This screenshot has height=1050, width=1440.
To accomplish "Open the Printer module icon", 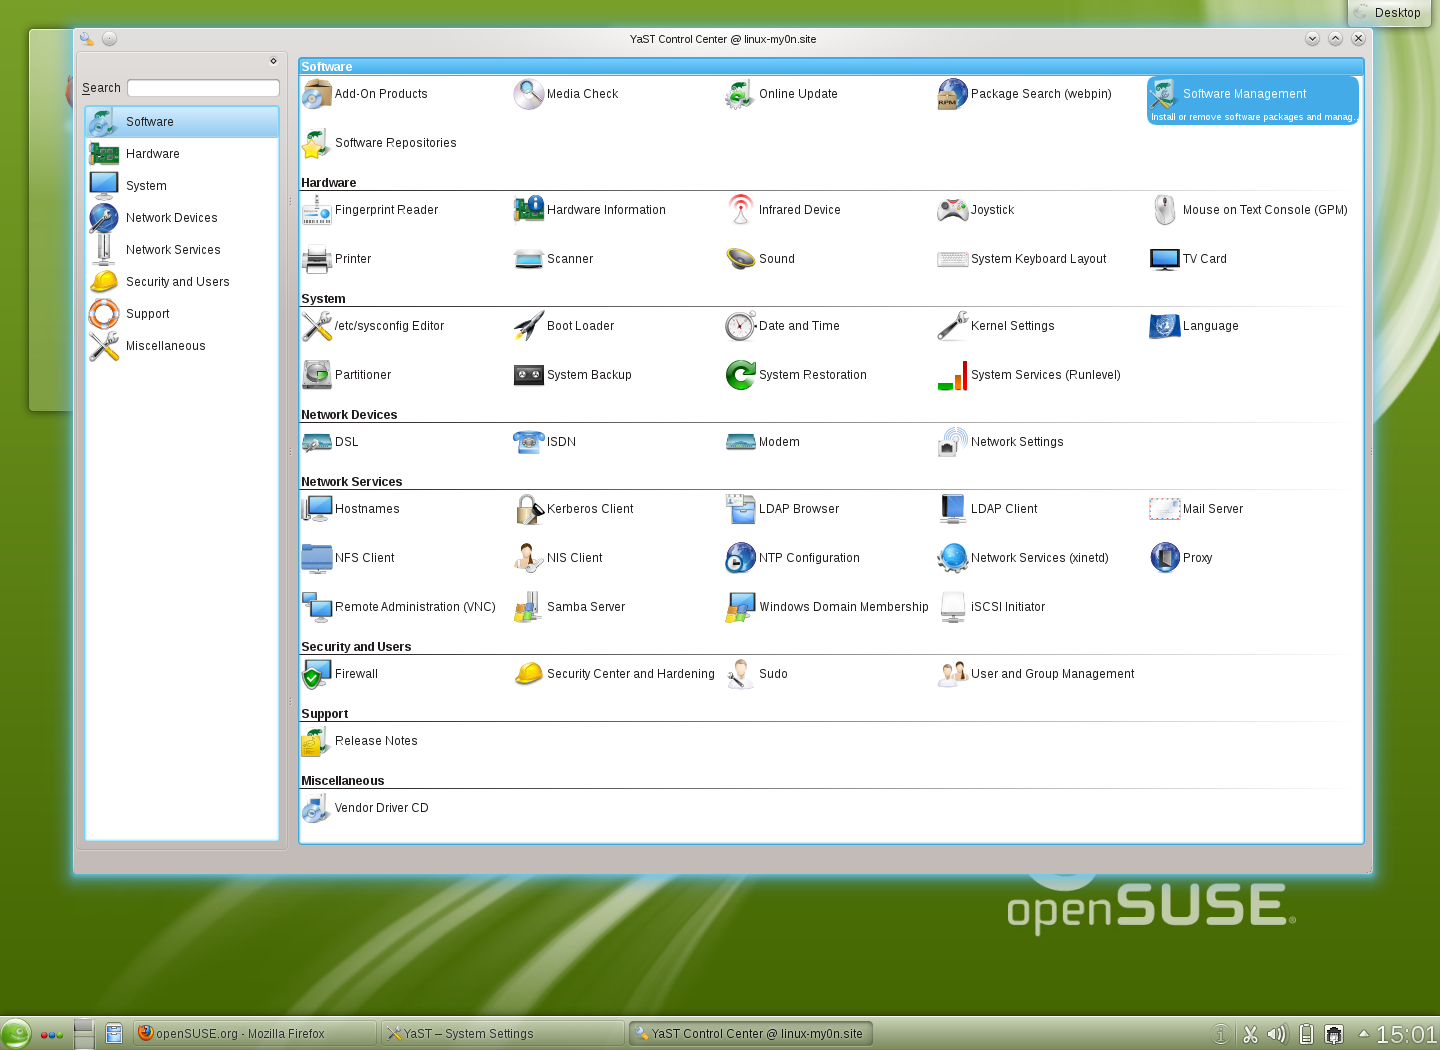I will tap(317, 259).
